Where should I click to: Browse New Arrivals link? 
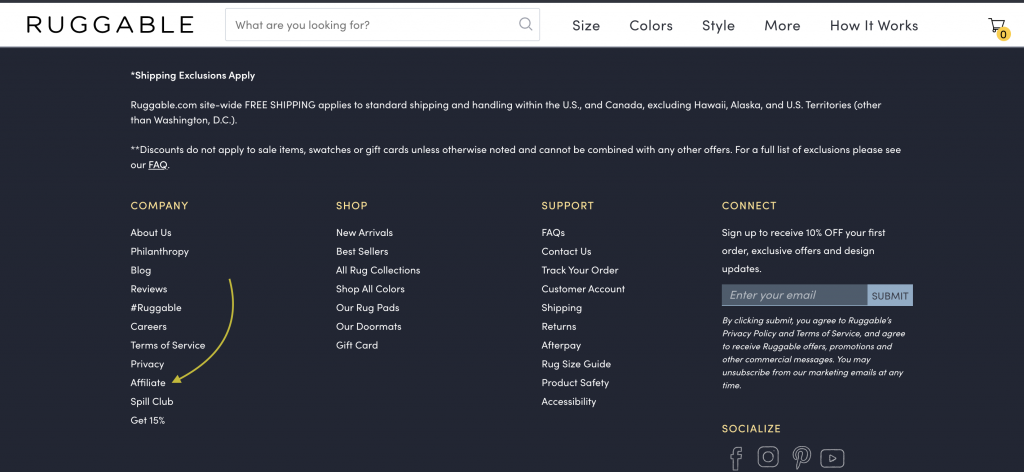(x=364, y=232)
